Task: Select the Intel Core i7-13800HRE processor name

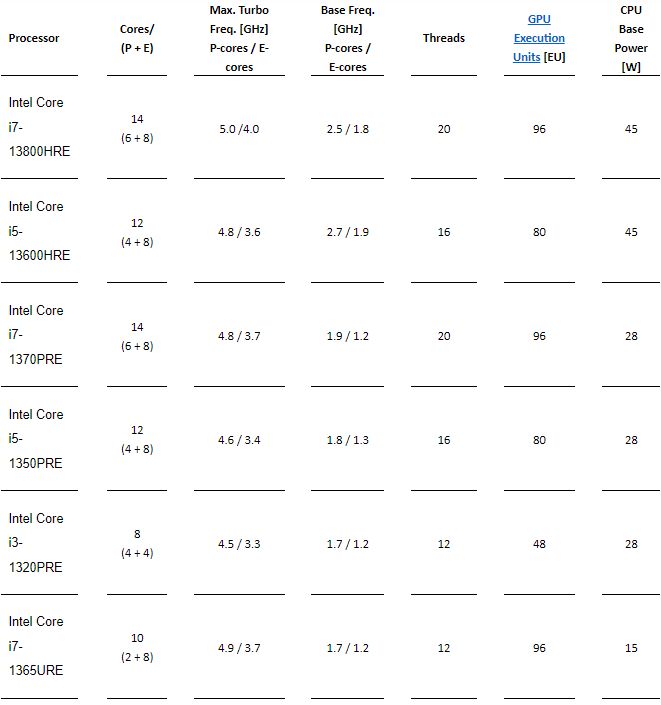Action: pos(40,127)
